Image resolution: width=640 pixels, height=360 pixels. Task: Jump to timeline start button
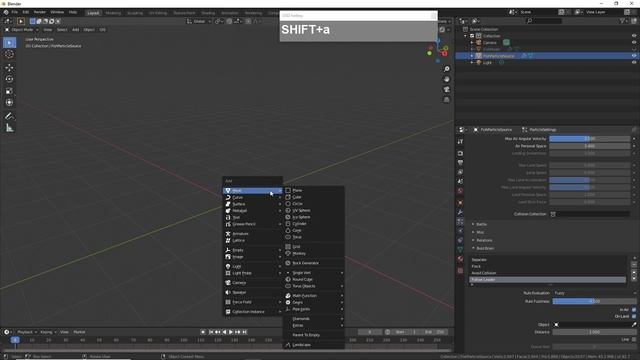211,332
